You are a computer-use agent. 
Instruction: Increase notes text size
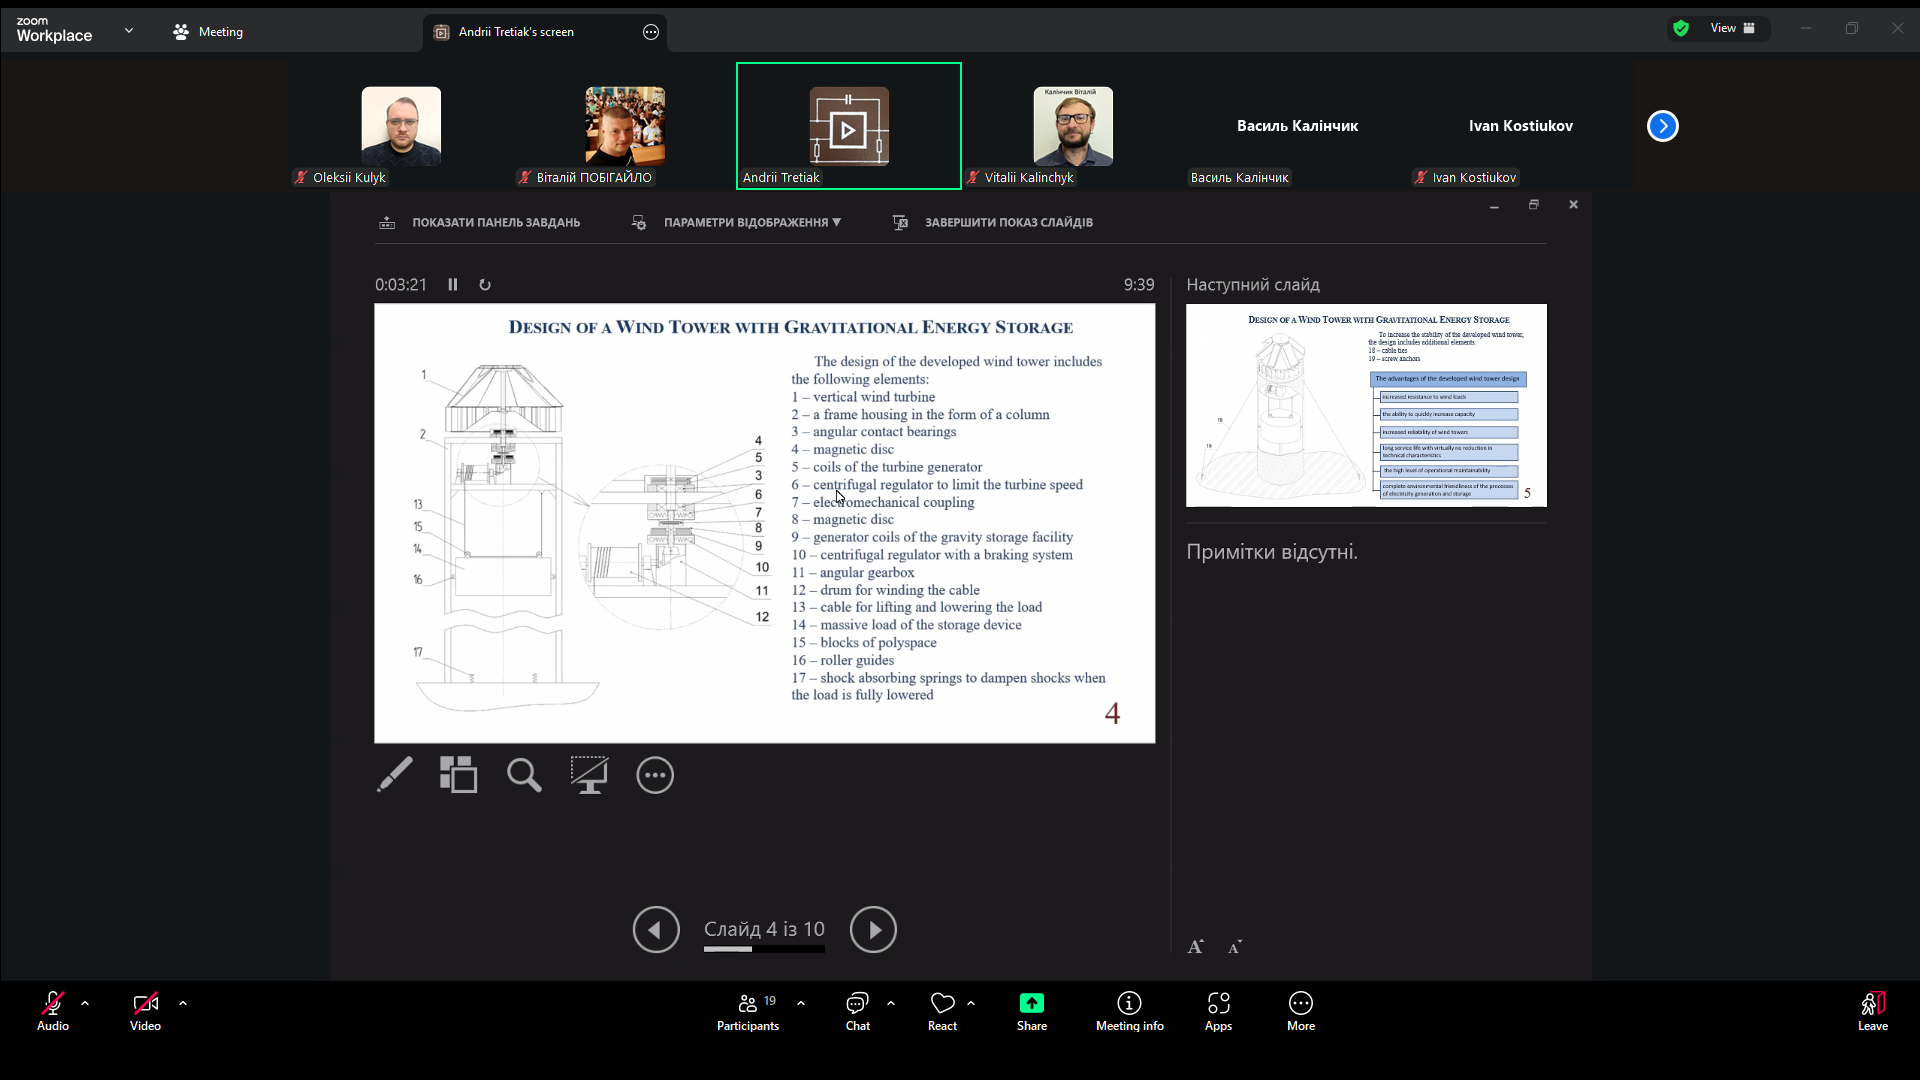[x=1196, y=946]
